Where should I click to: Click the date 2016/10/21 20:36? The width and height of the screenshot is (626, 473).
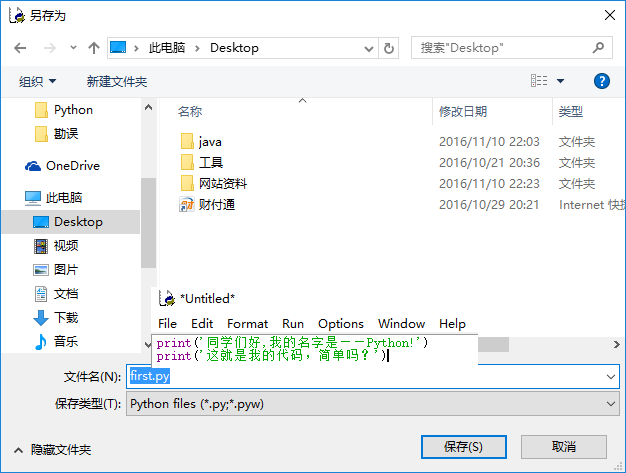489,163
